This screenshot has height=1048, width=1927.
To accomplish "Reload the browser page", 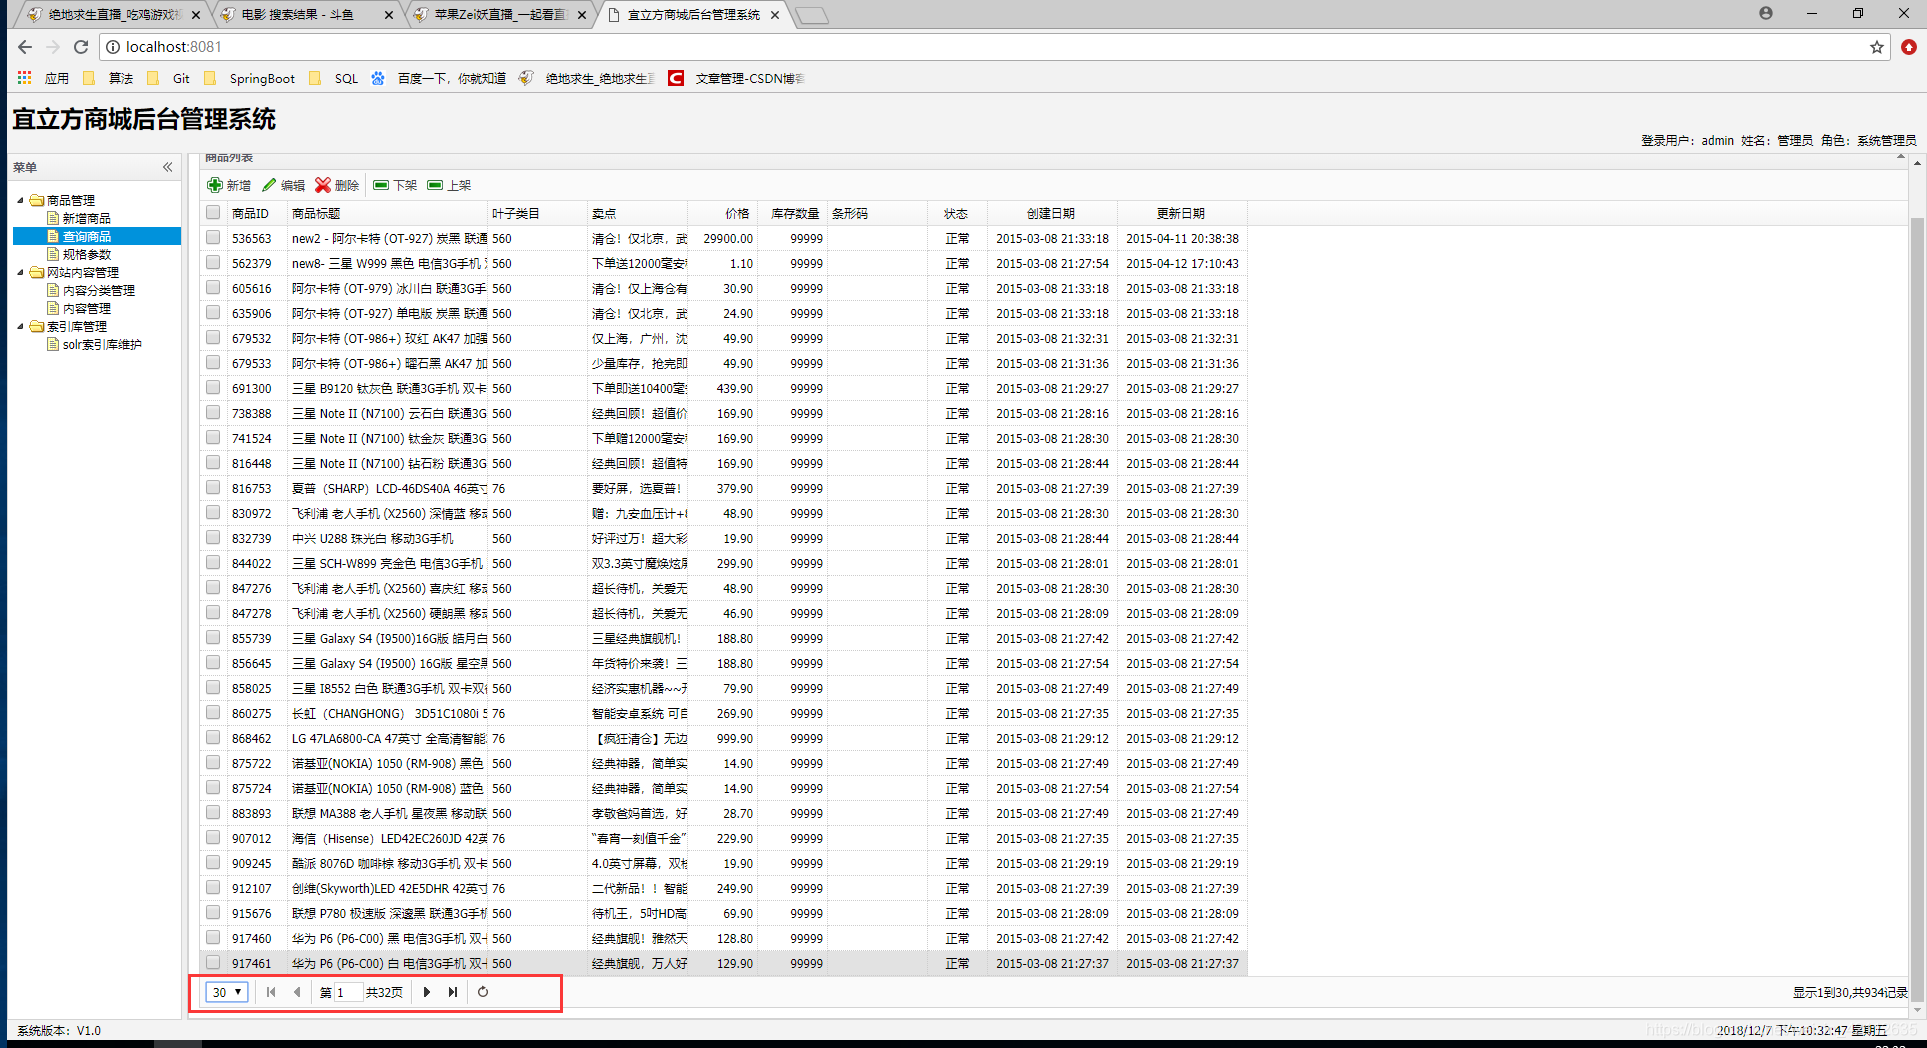I will (81, 47).
